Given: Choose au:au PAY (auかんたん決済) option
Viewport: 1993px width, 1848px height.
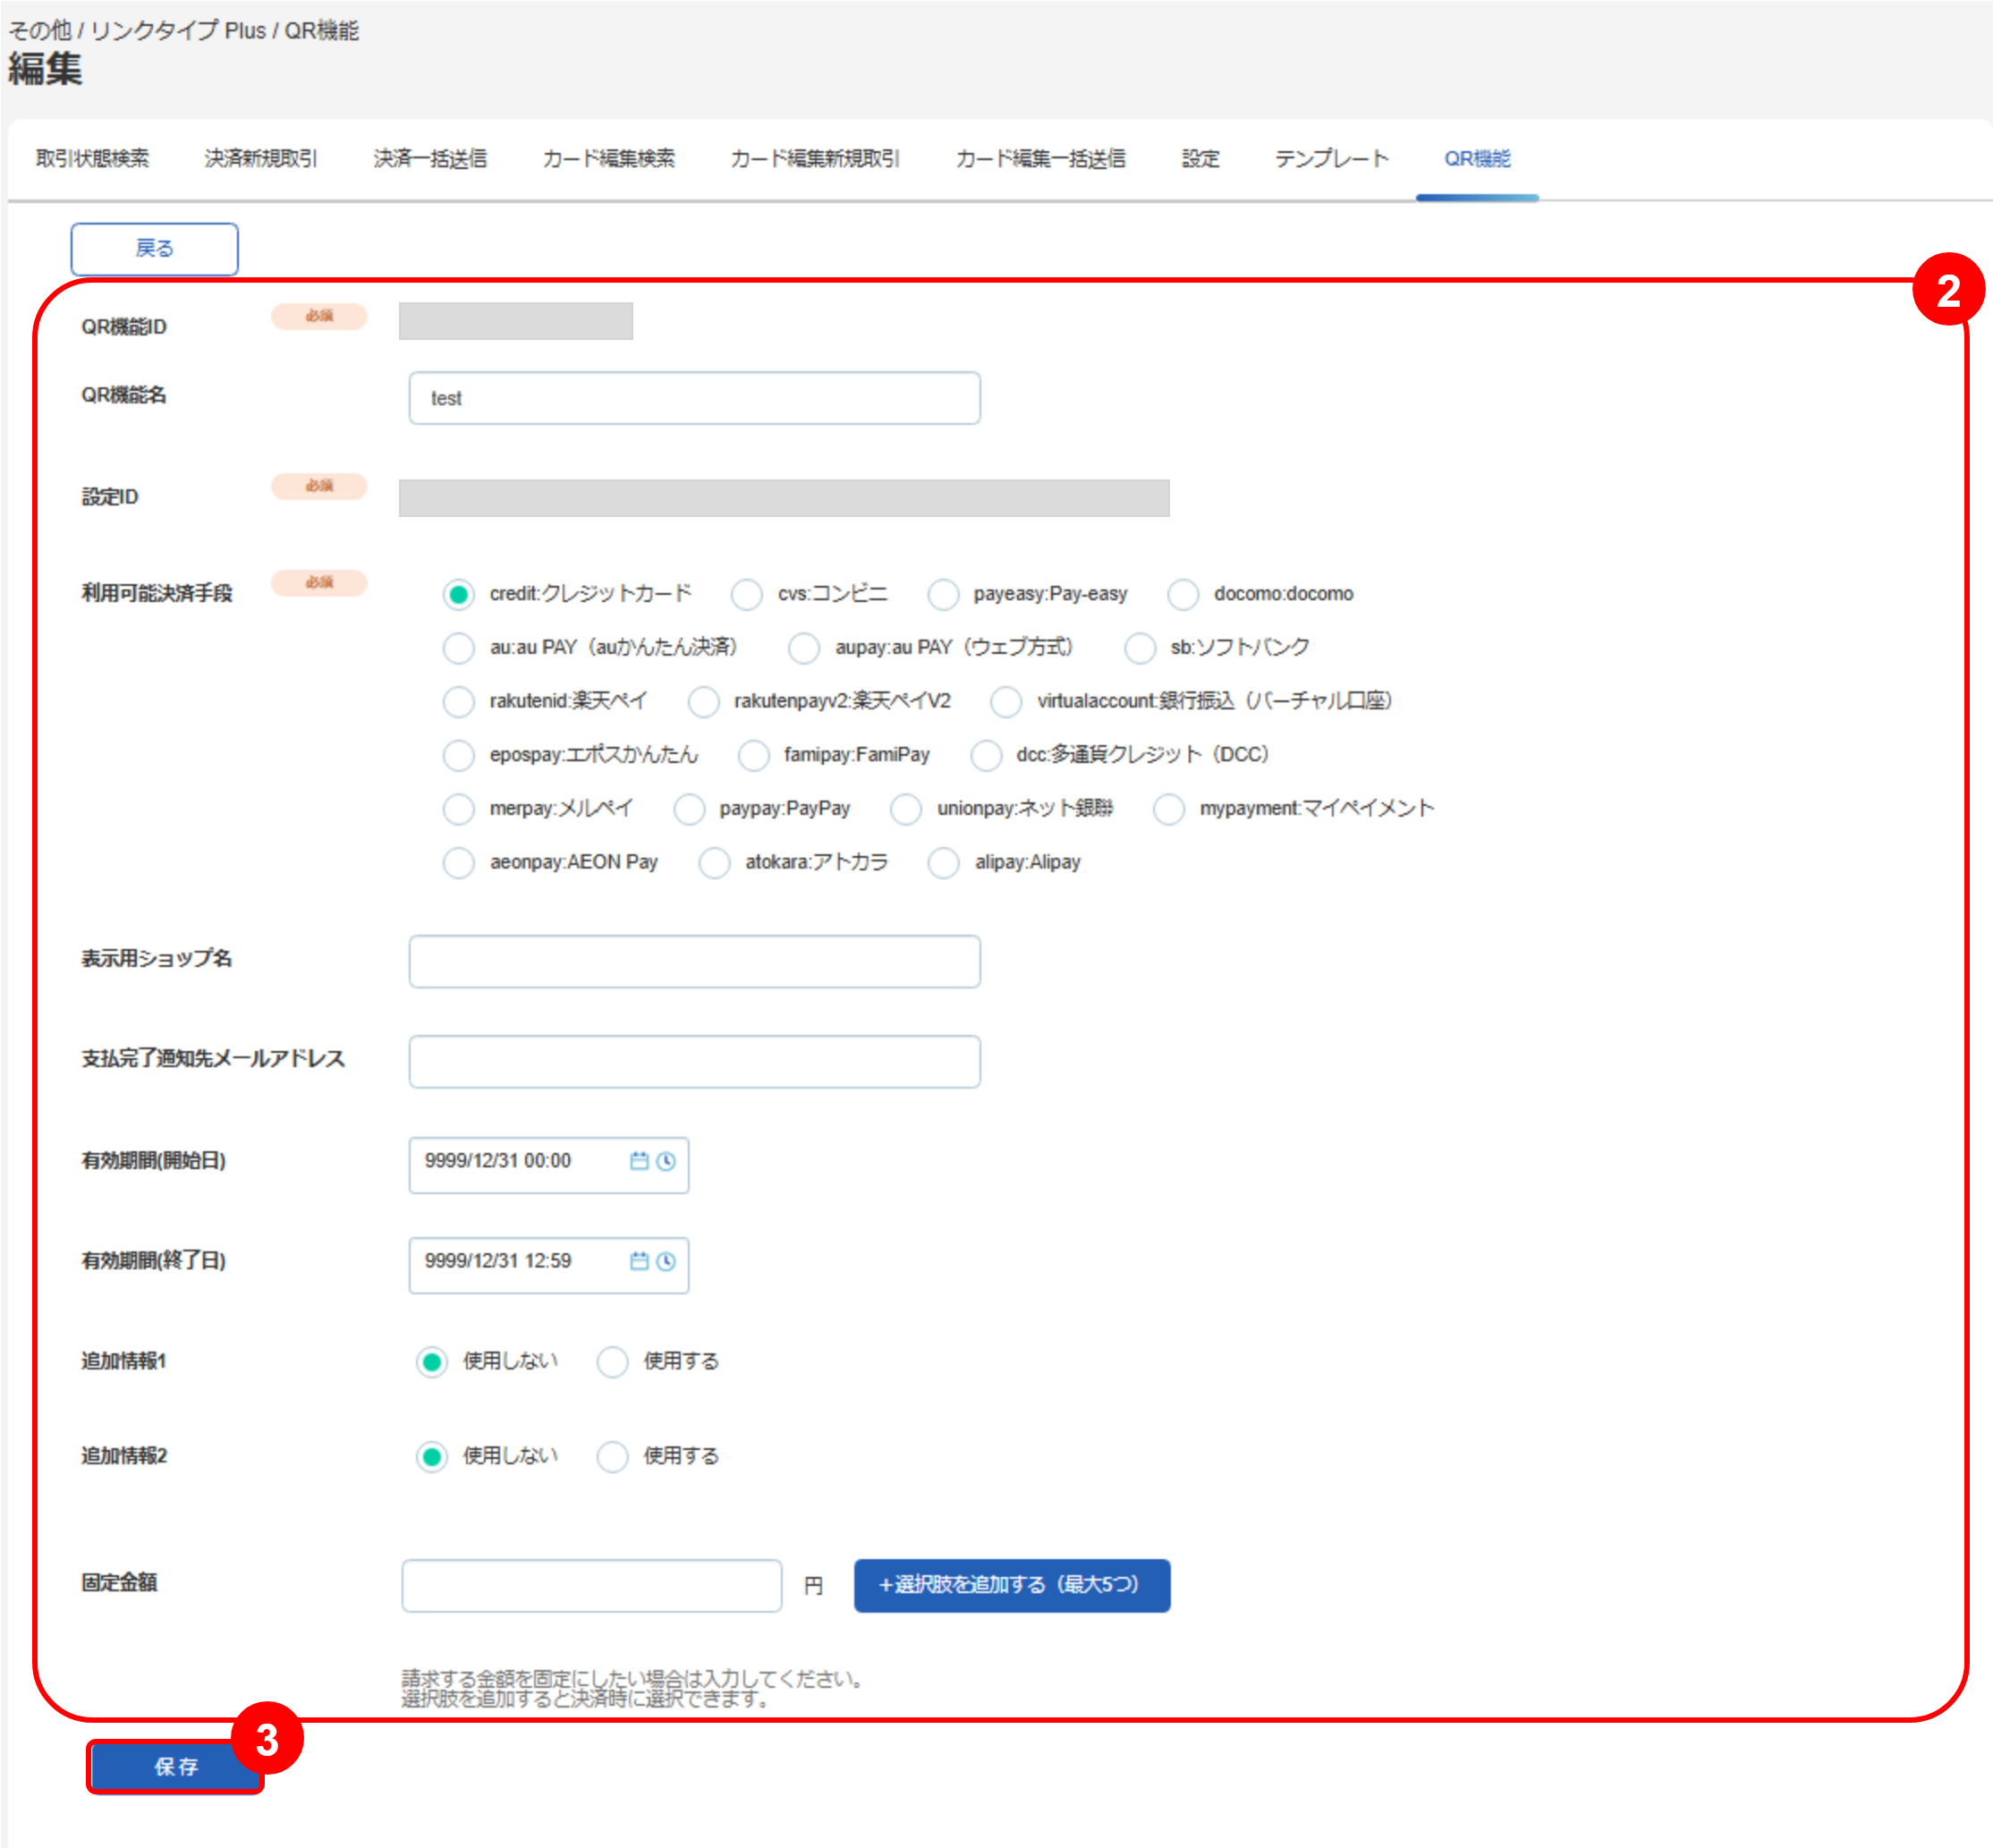Looking at the screenshot, I should 459,648.
